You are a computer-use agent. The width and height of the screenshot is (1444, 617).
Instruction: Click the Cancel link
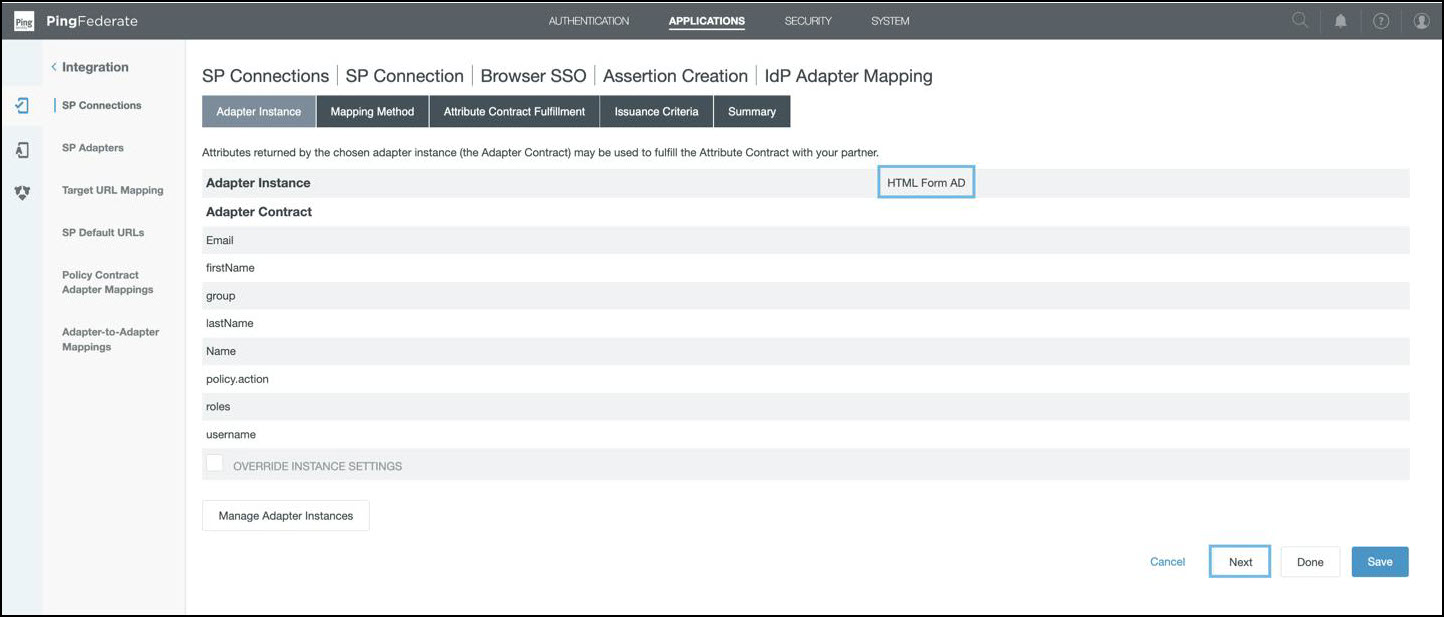1167,562
